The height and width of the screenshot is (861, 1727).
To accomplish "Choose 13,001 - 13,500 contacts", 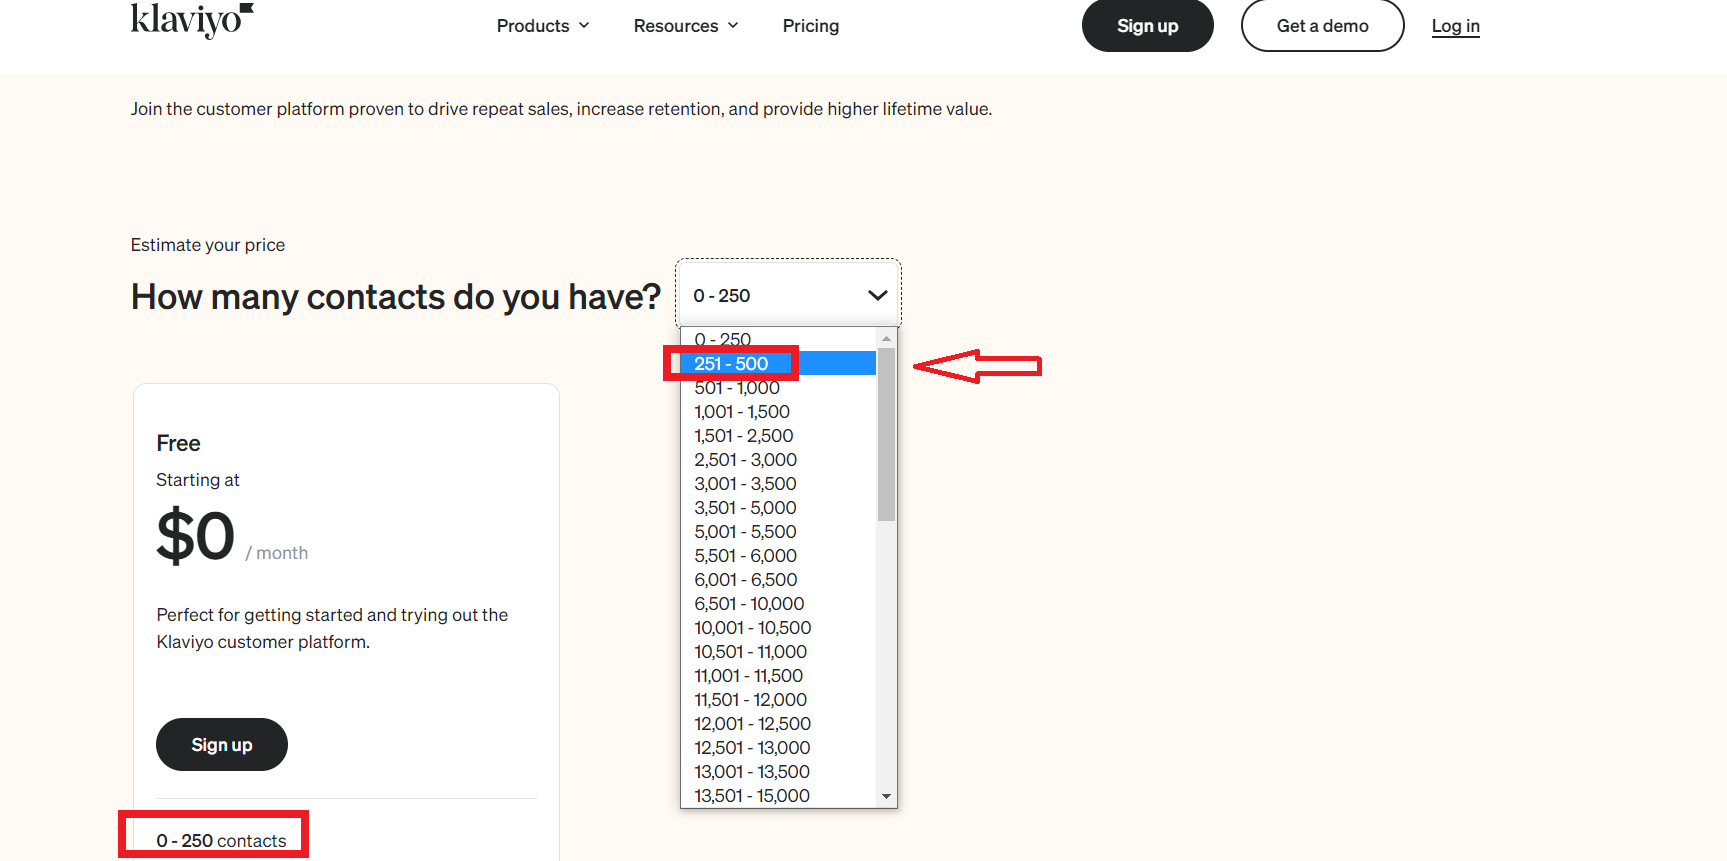I will [778, 772].
